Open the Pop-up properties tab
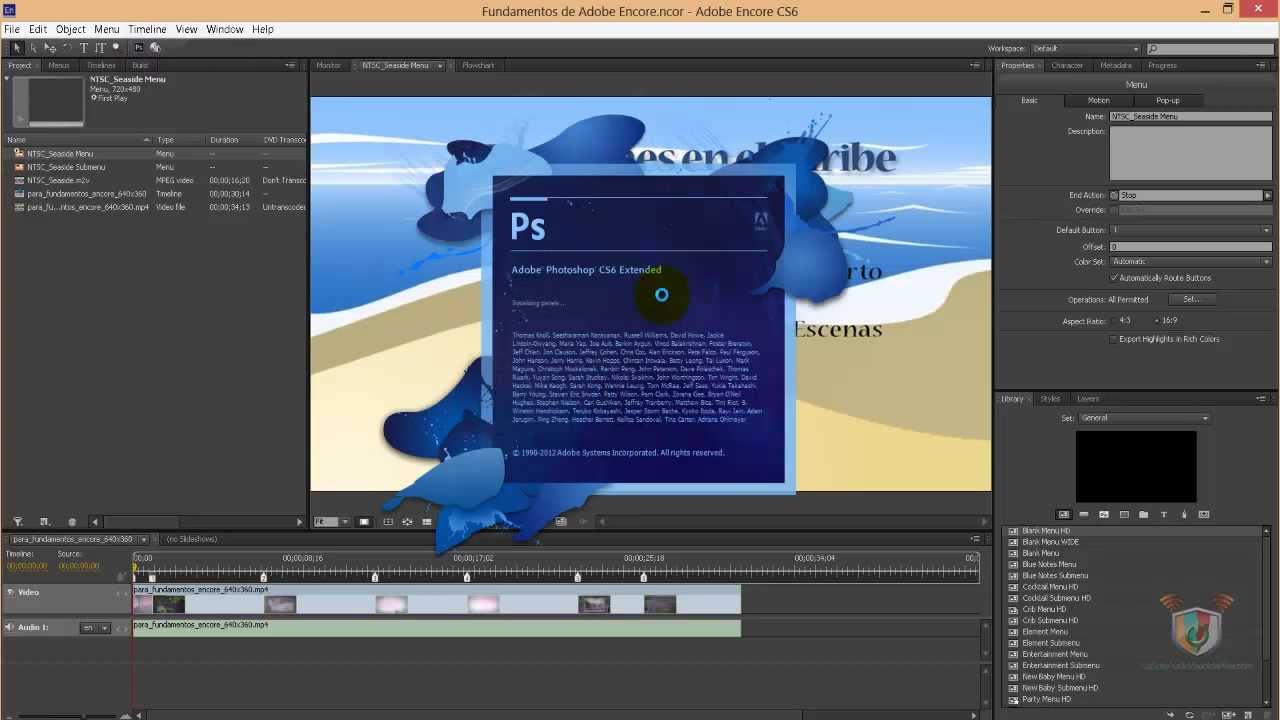This screenshot has height=720, width=1280. (1167, 100)
